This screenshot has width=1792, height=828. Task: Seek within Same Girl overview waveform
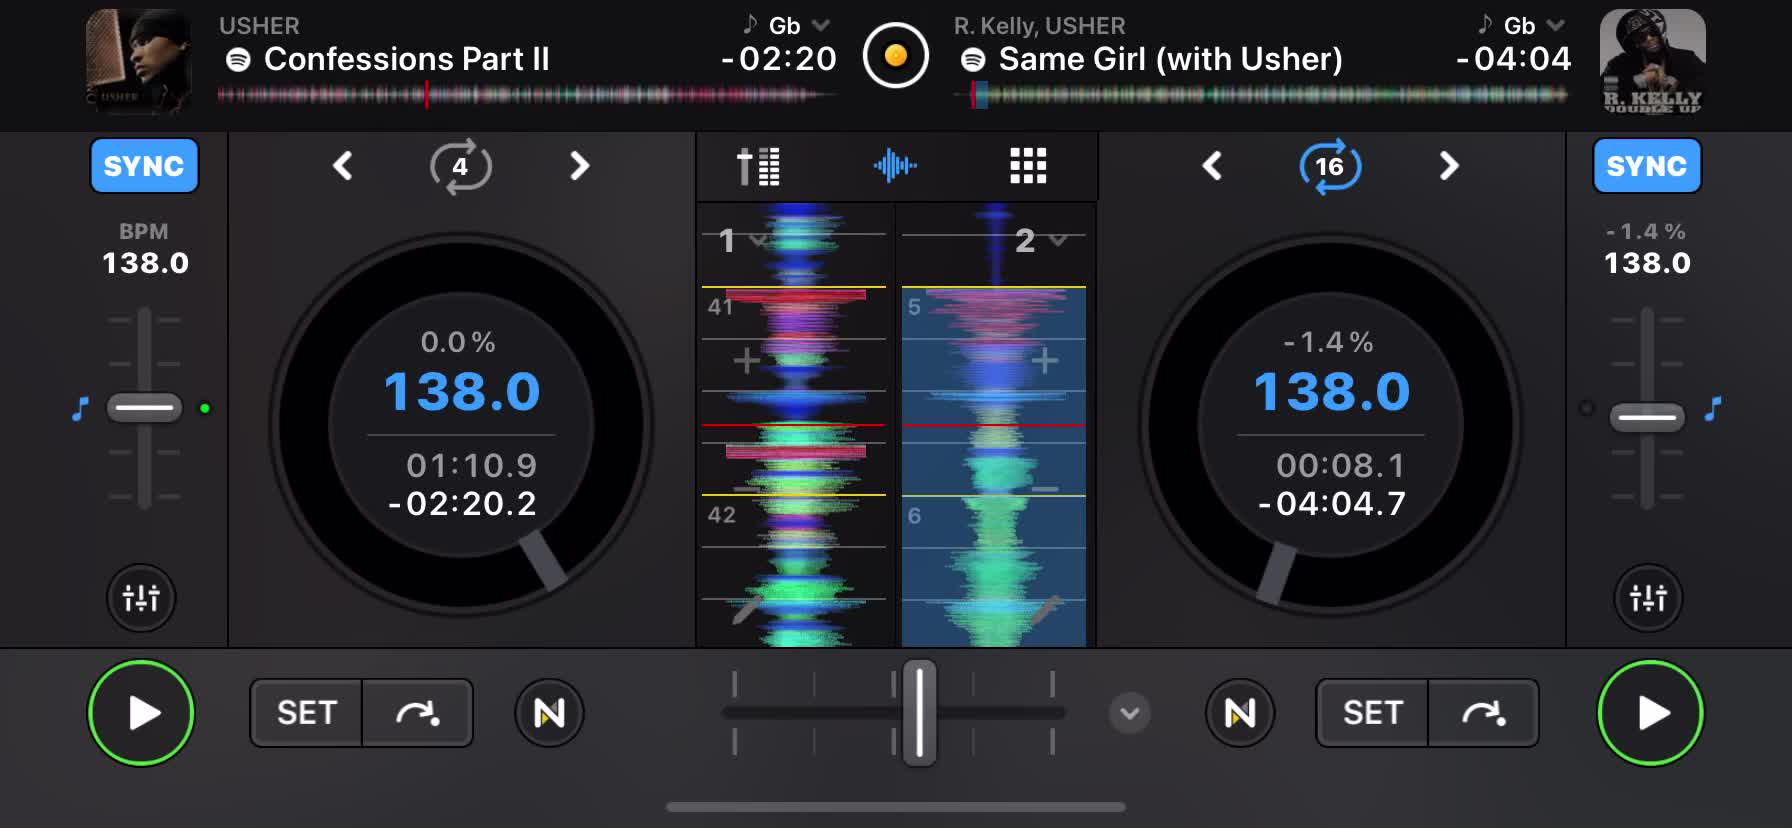[1262, 95]
